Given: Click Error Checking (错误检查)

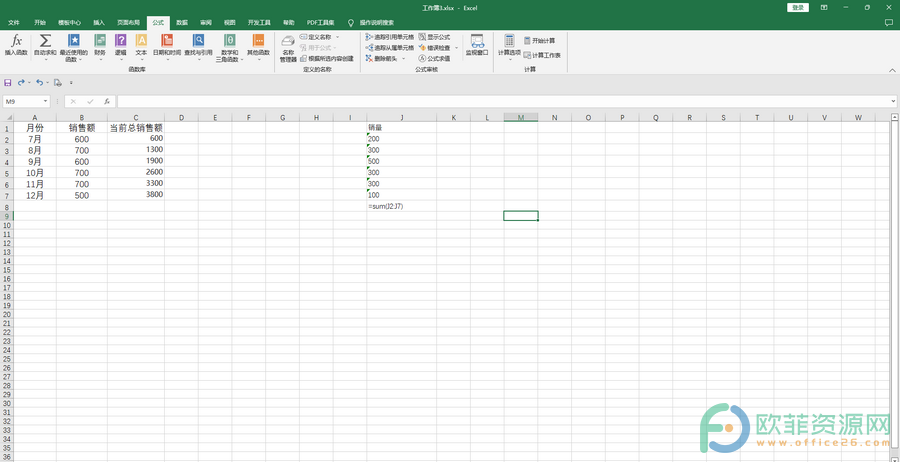Looking at the screenshot, I should (435, 48).
